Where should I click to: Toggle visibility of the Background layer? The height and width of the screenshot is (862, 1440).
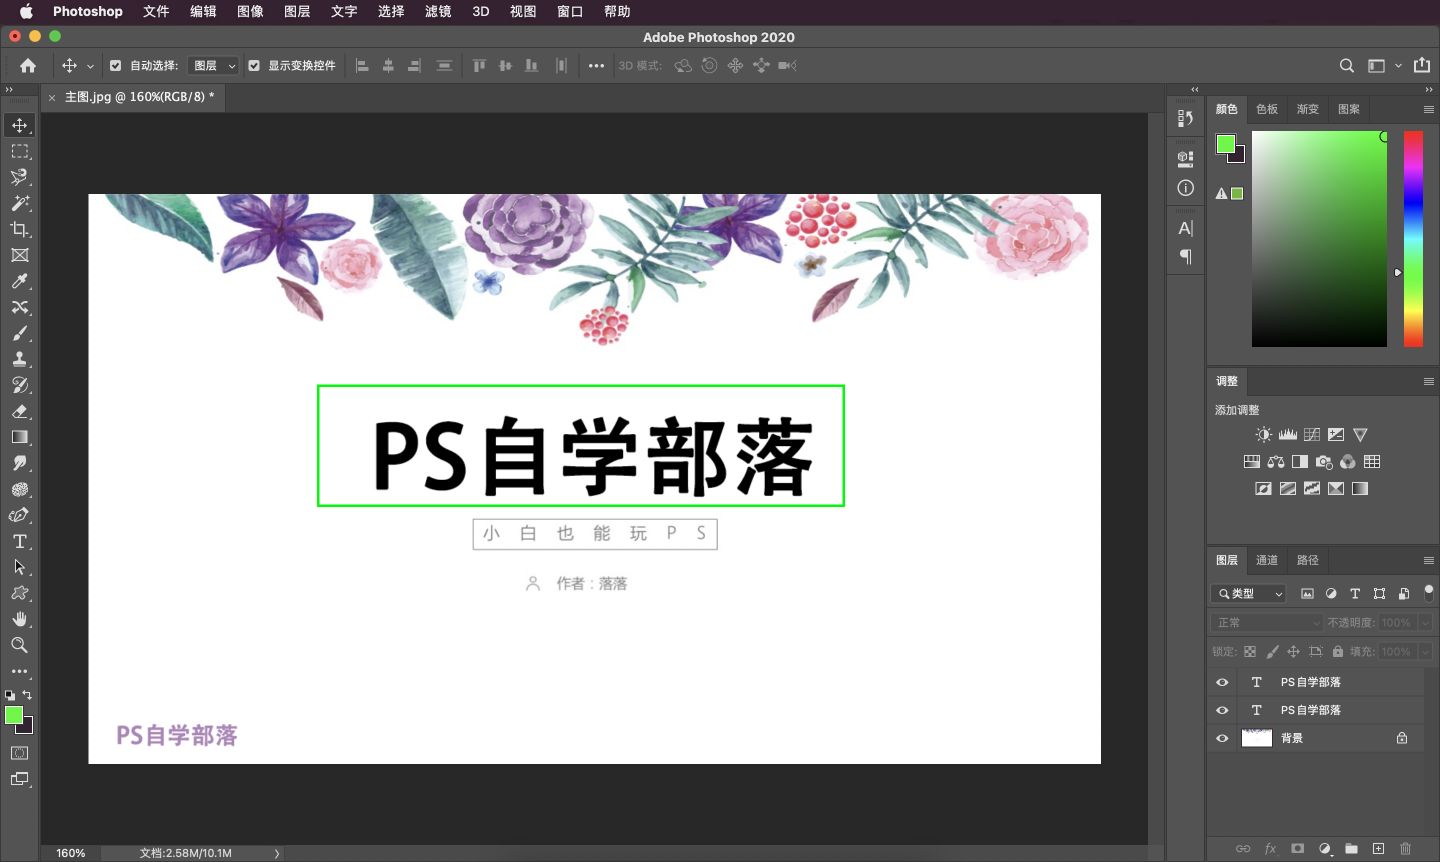1222,738
